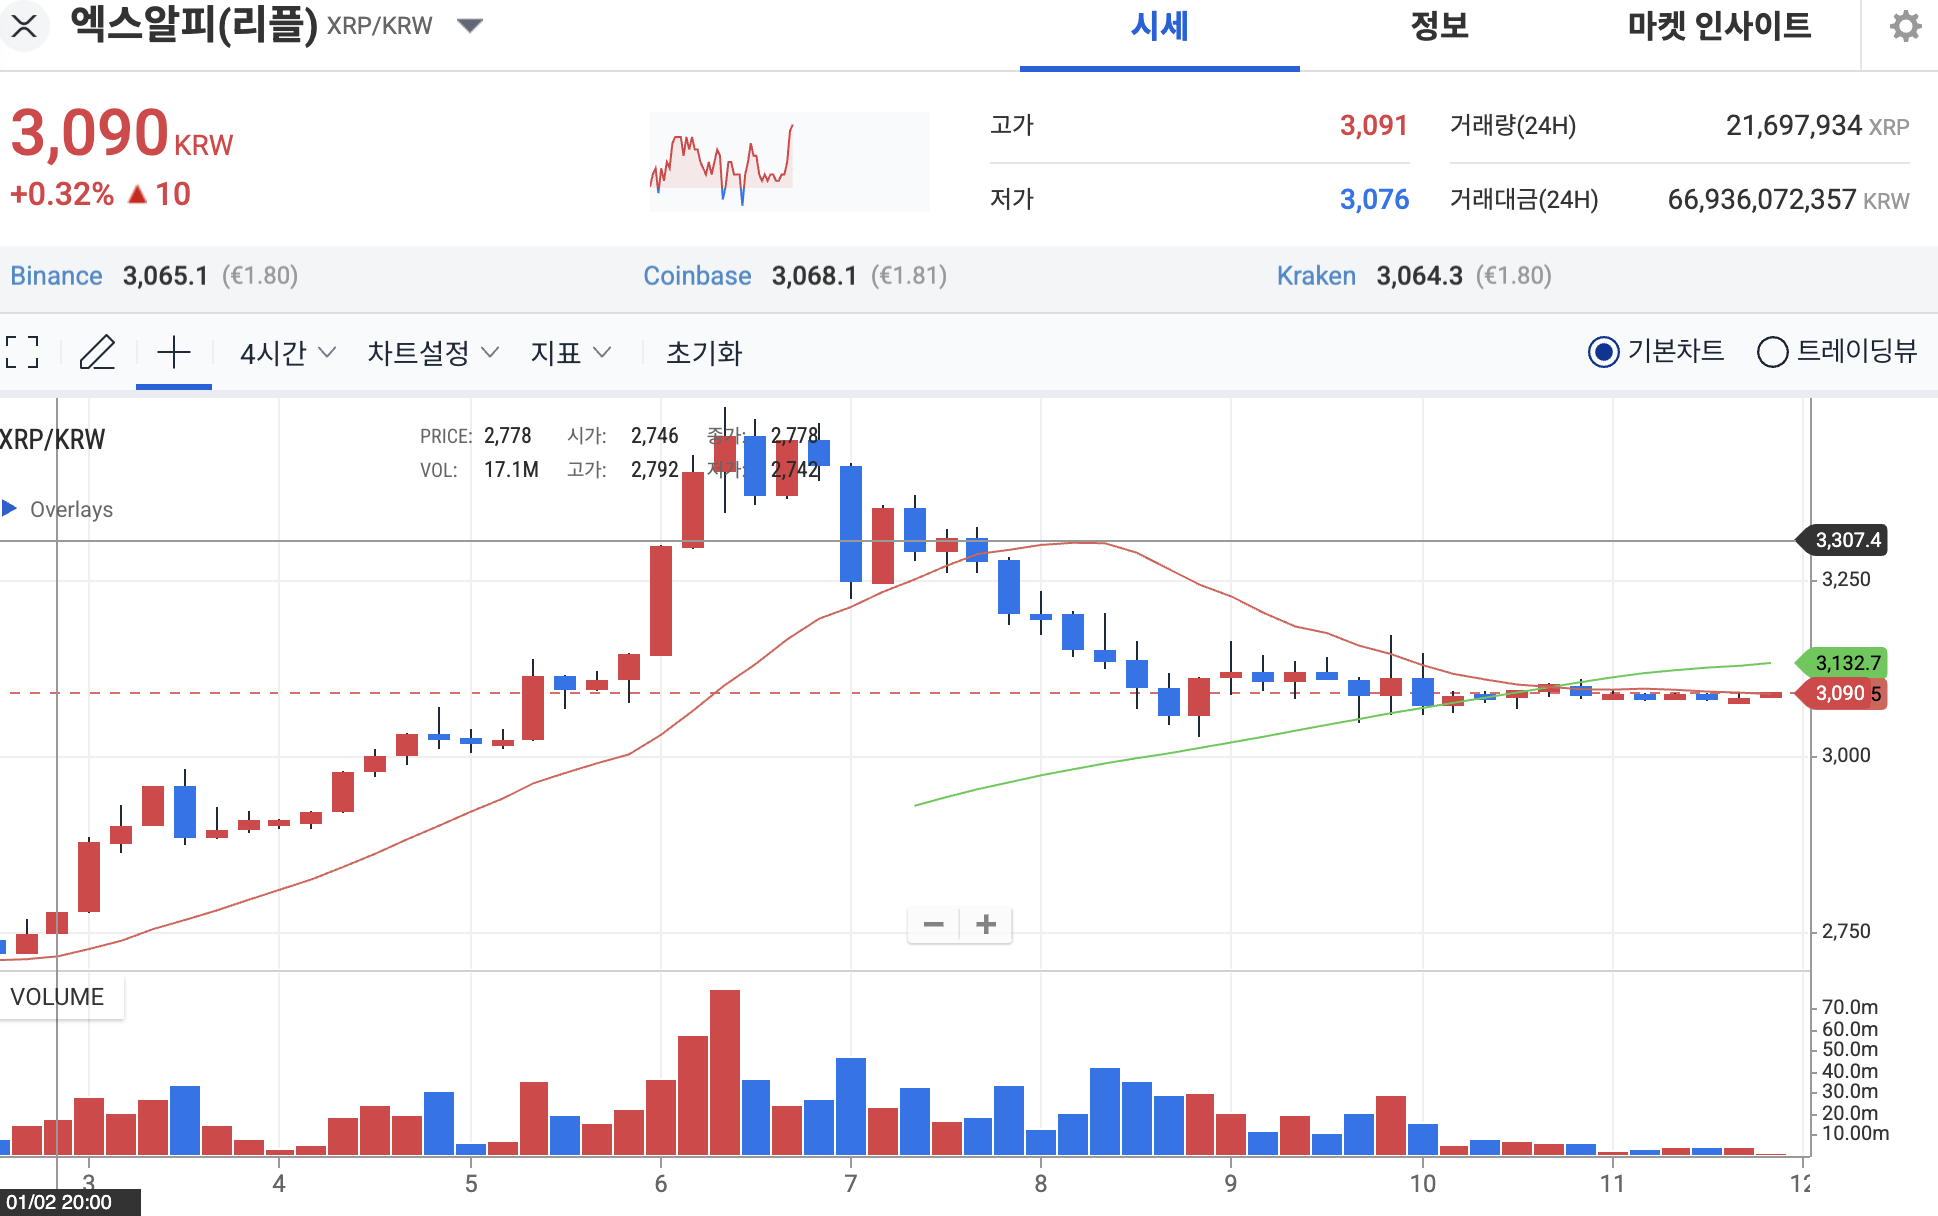This screenshot has height=1216, width=1938.
Task: Click the fullscreen chart icon
Action: (x=22, y=352)
